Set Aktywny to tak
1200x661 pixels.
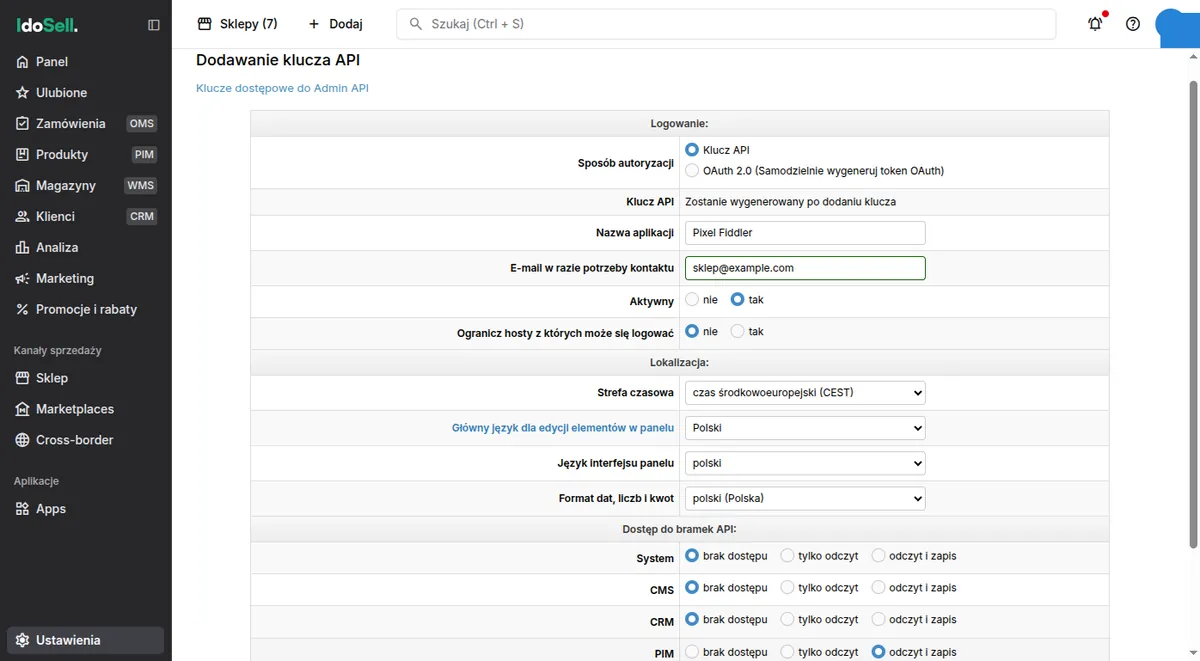[x=738, y=300]
